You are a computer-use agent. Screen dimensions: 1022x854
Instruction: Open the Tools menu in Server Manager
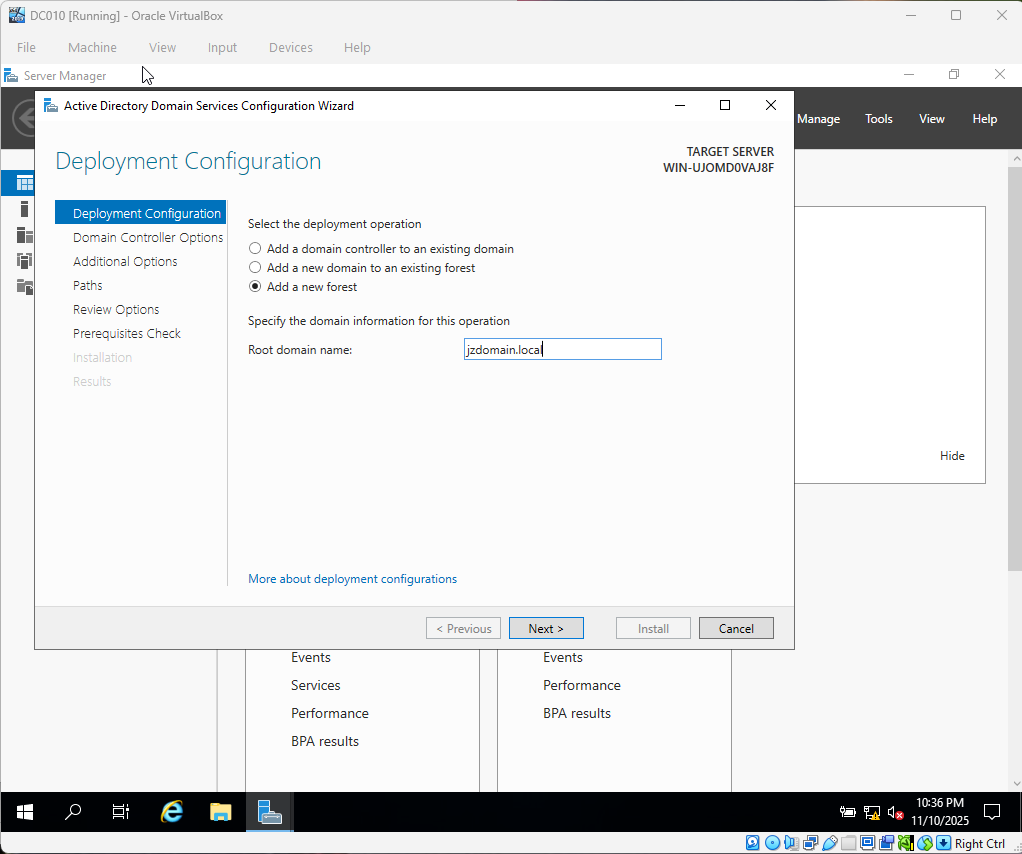pos(878,118)
